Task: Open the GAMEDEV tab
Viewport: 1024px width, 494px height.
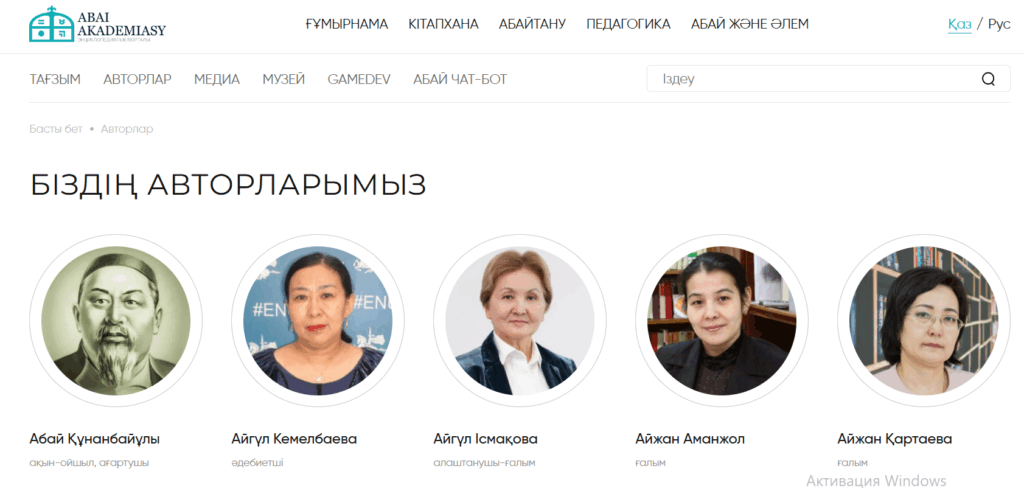Action: pos(359,80)
